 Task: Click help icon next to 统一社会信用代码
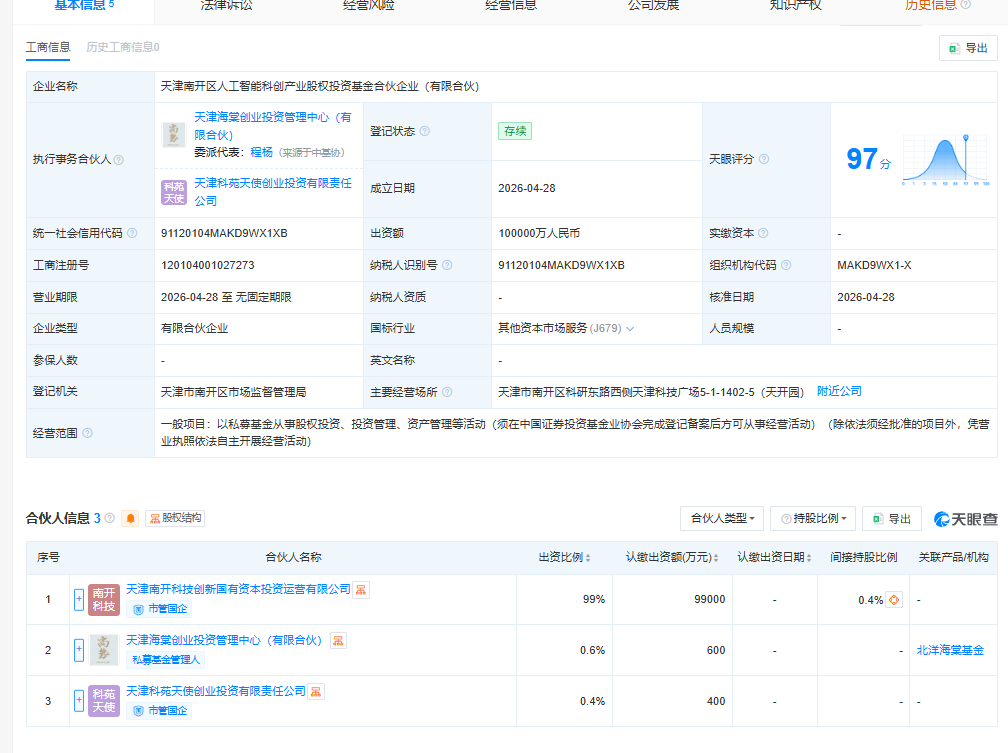[x=132, y=233]
